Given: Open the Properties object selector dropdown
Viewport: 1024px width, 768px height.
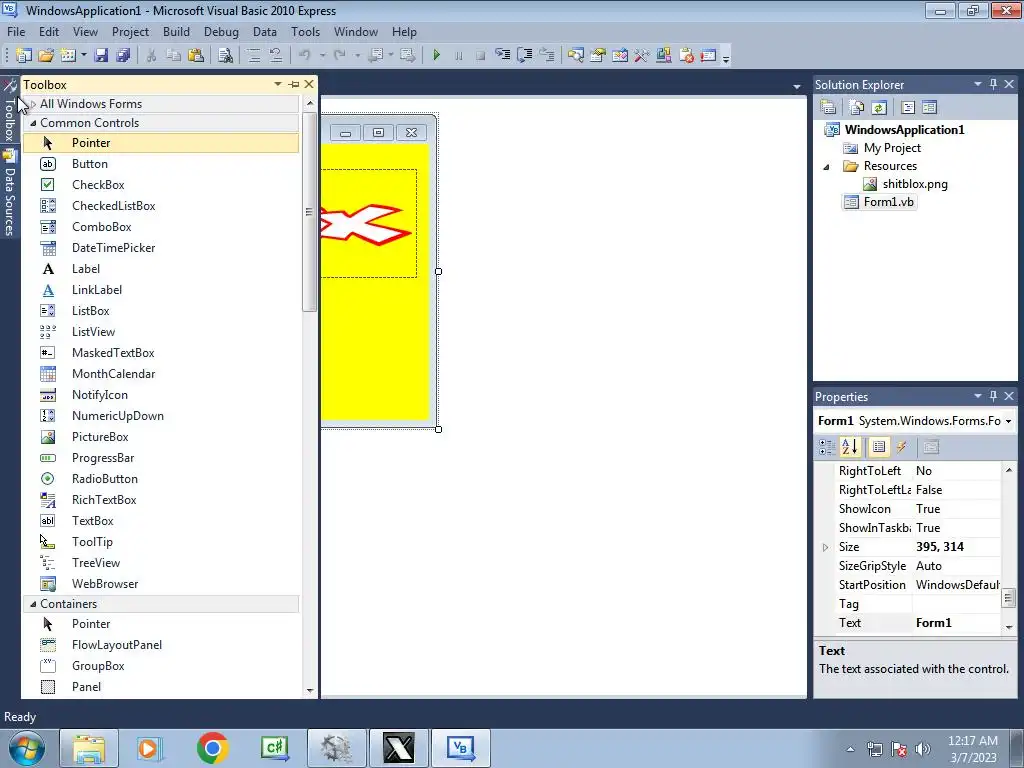Looking at the screenshot, I should (x=1008, y=421).
